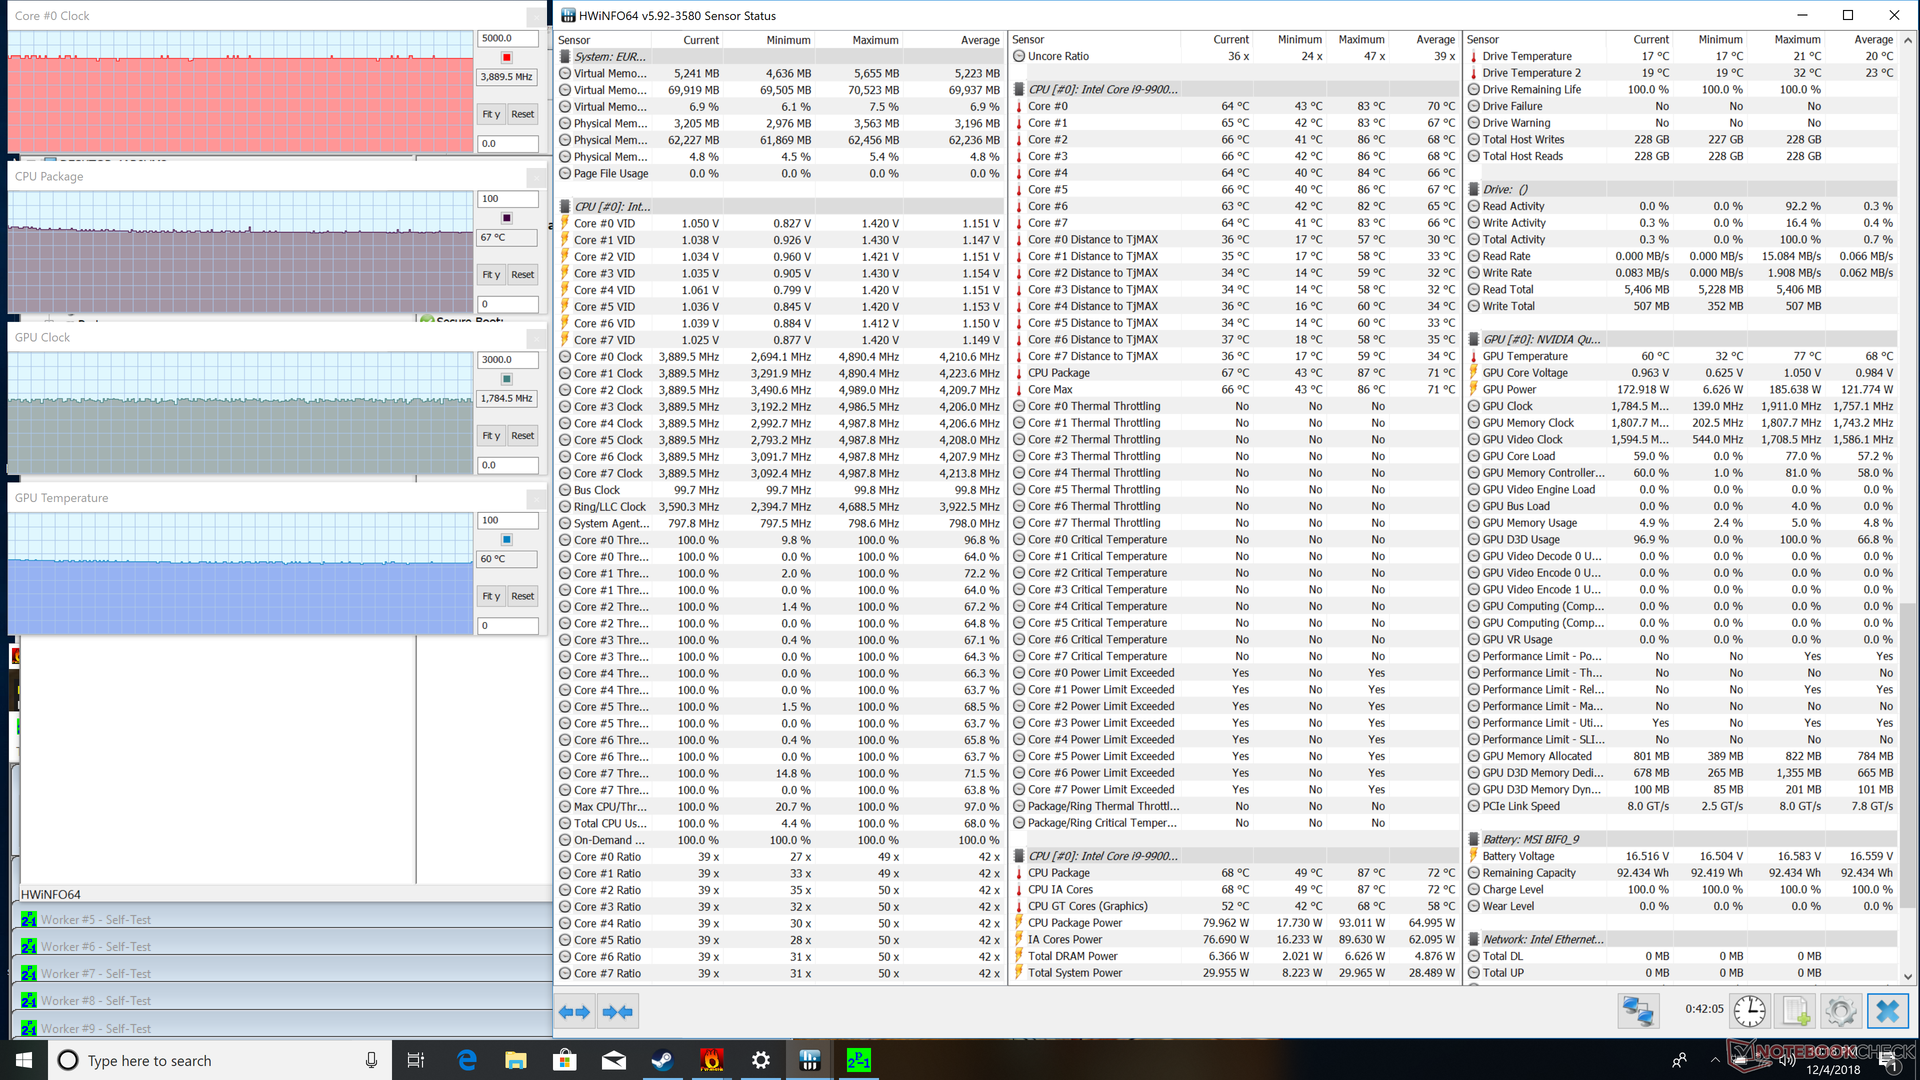Click the shrink columns arrows icon
The height and width of the screenshot is (1080, 1920).
[617, 1012]
